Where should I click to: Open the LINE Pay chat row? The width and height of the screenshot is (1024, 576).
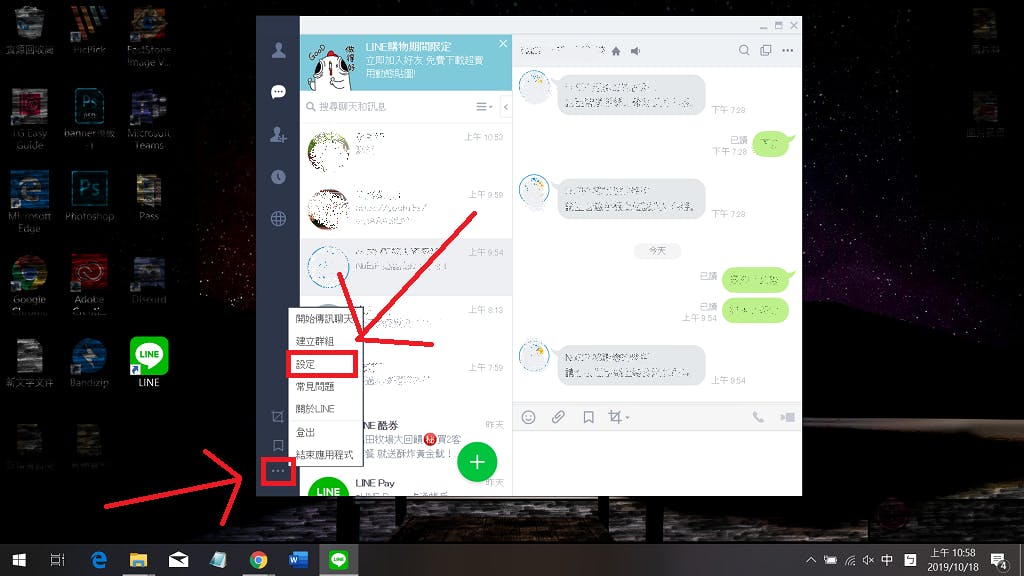pos(406,485)
